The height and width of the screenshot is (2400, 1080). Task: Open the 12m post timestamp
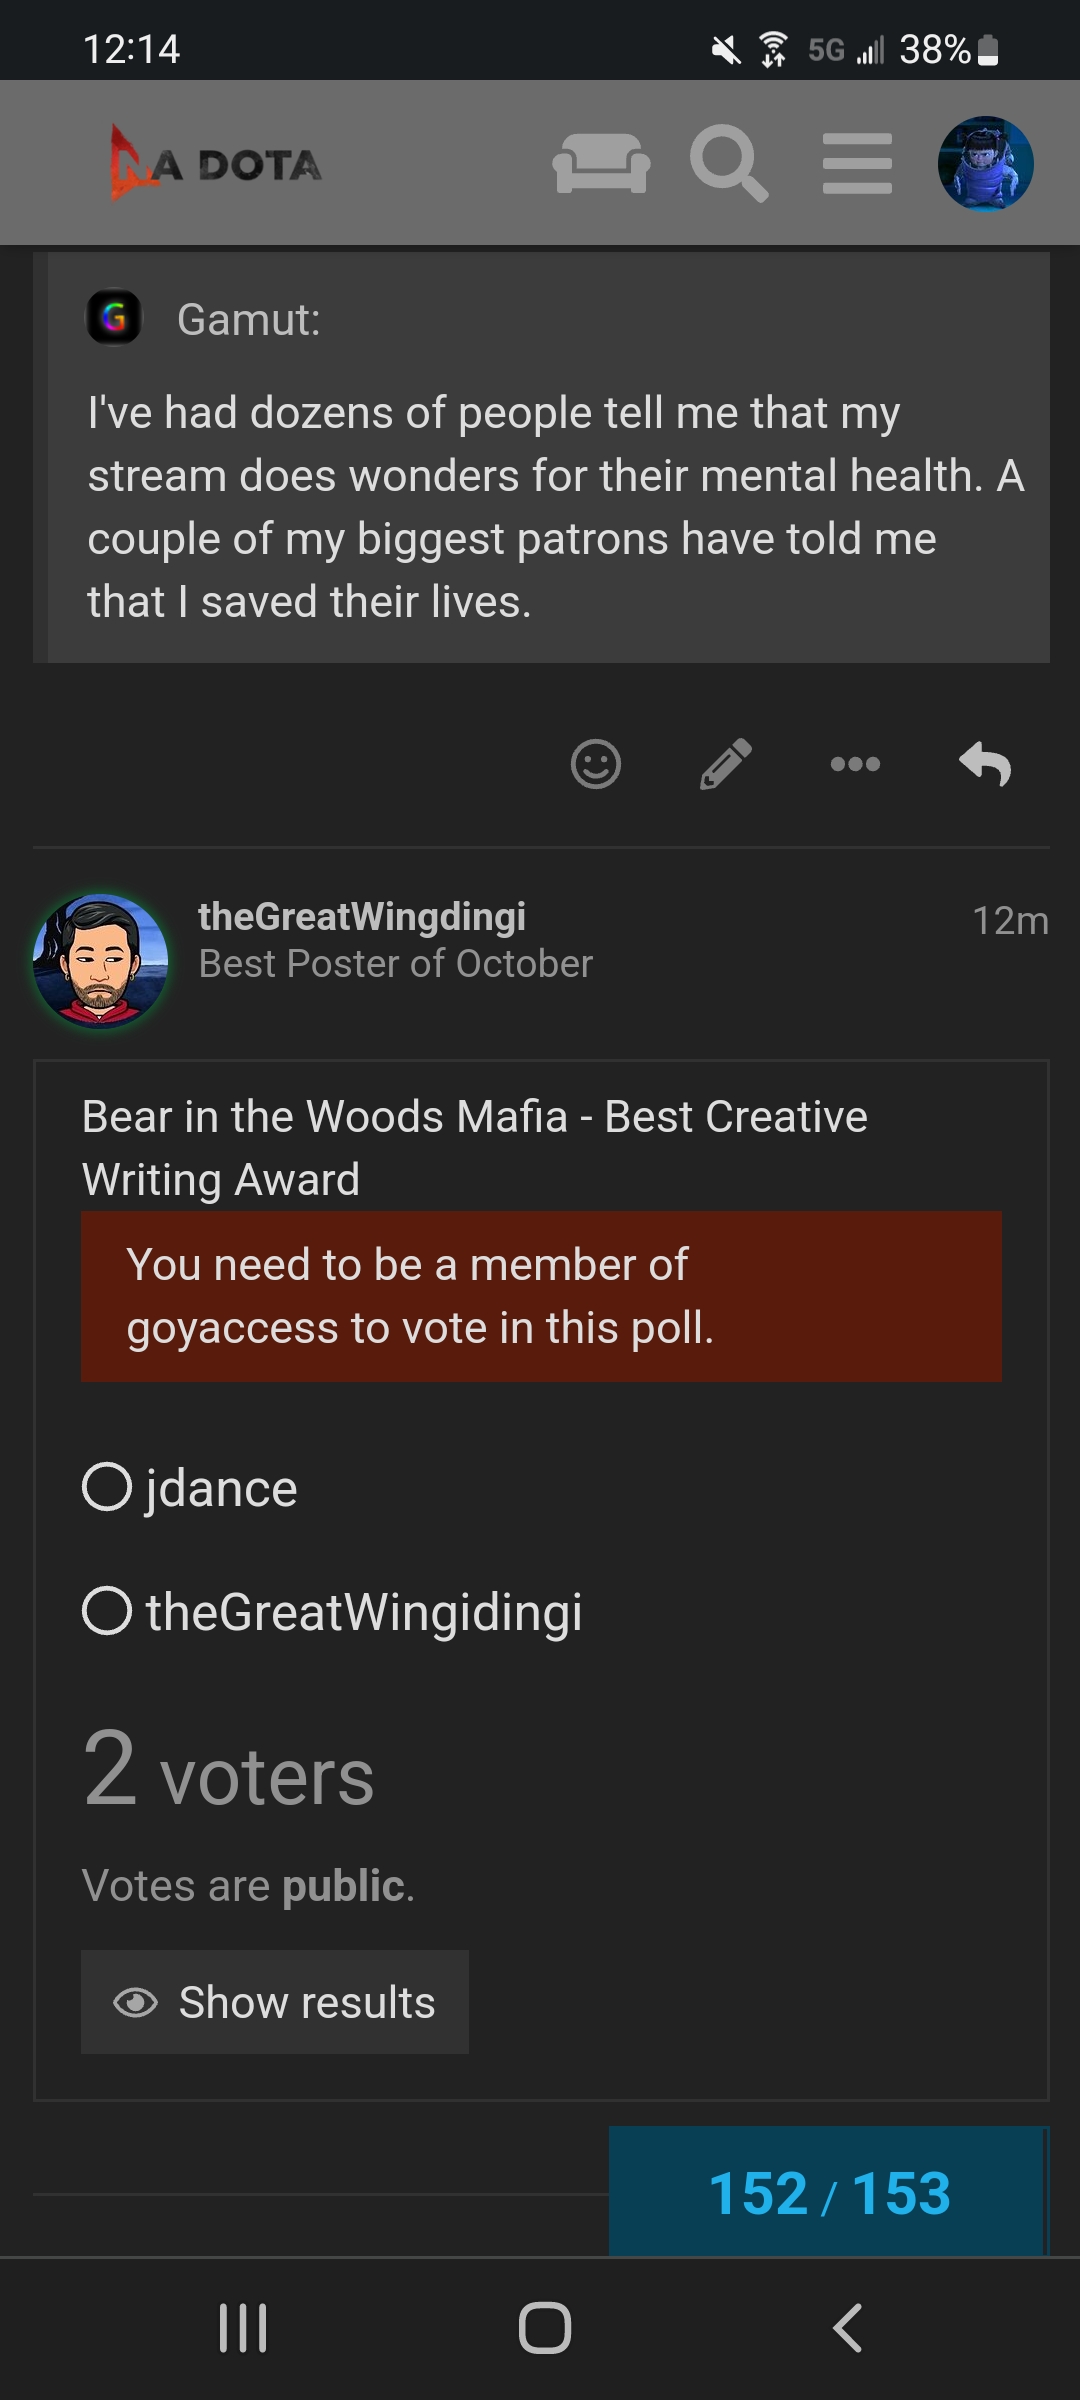click(x=1010, y=920)
